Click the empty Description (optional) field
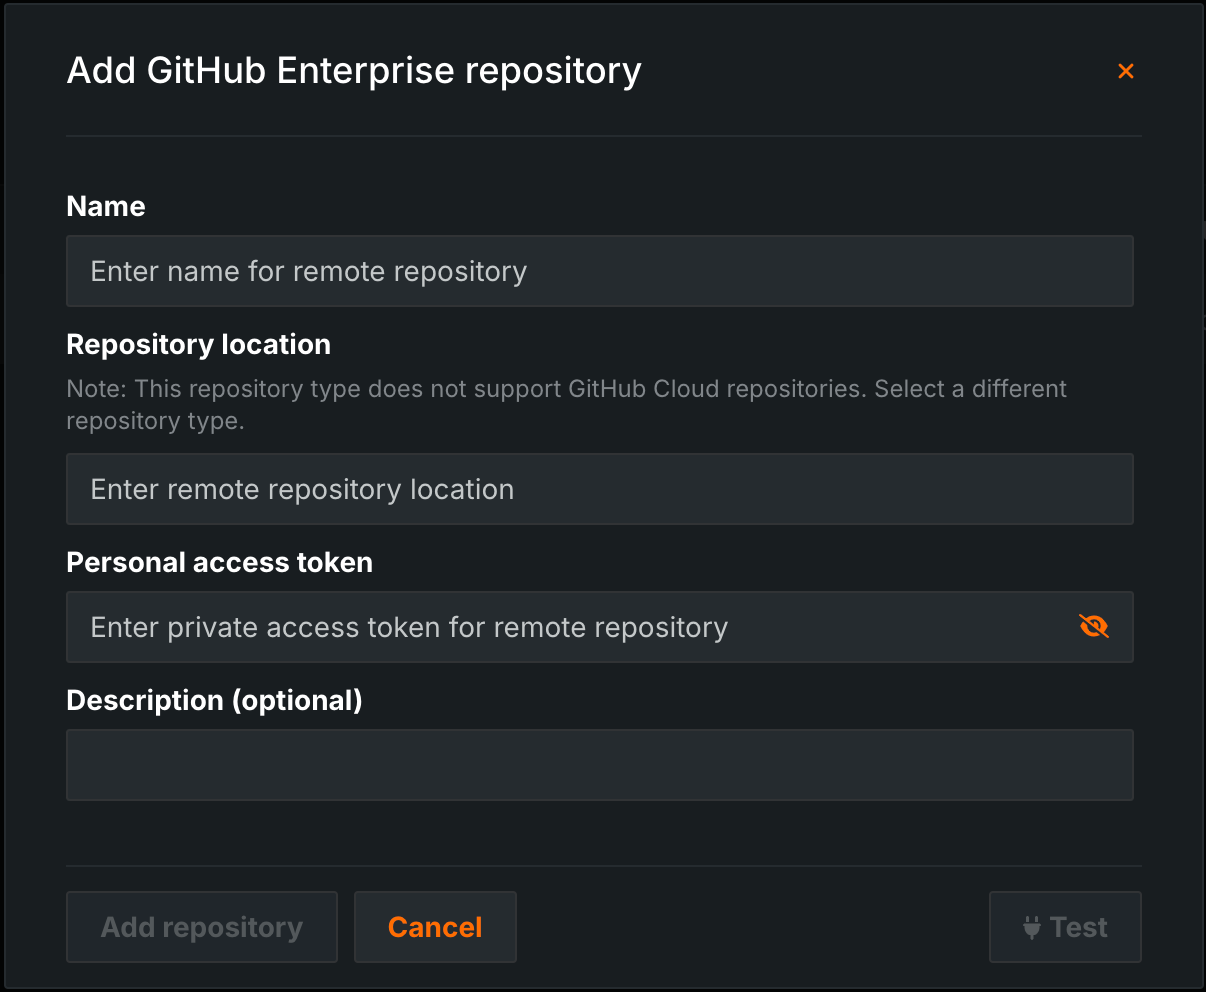This screenshot has height=992, width=1206. [x=600, y=765]
